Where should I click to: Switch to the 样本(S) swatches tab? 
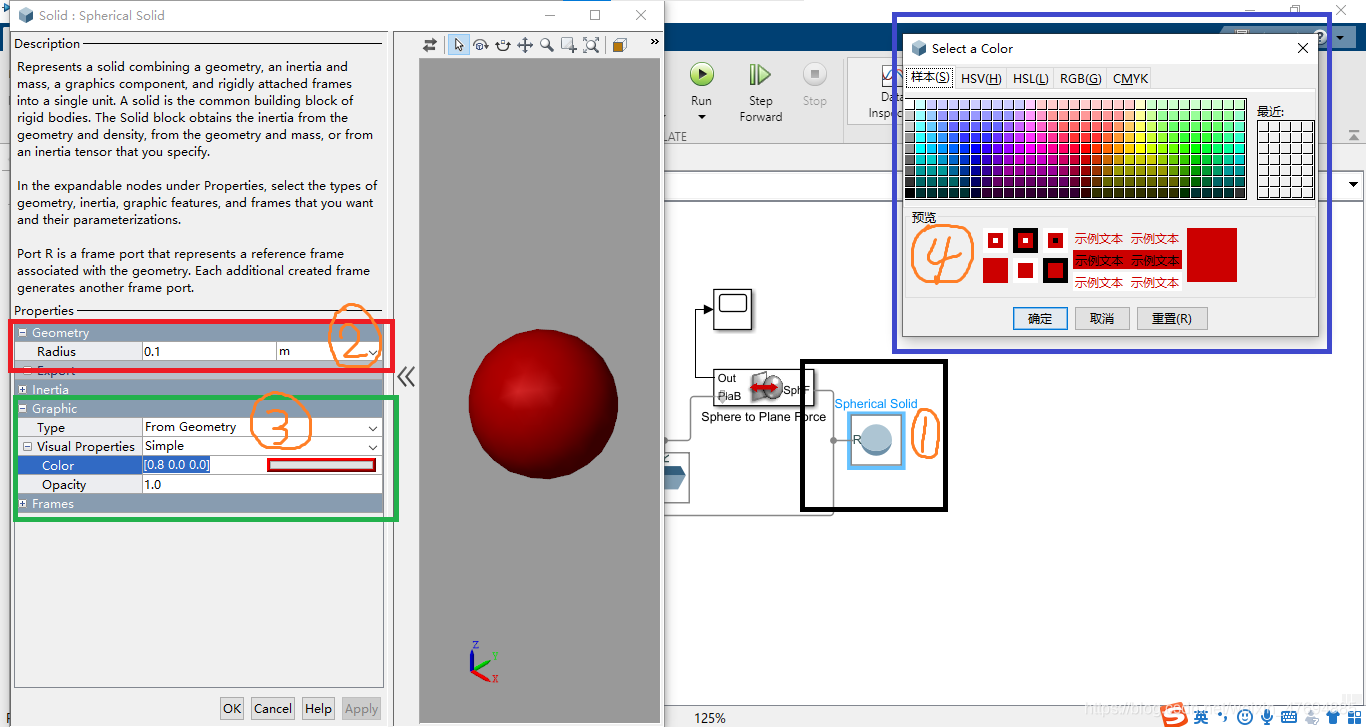point(930,78)
